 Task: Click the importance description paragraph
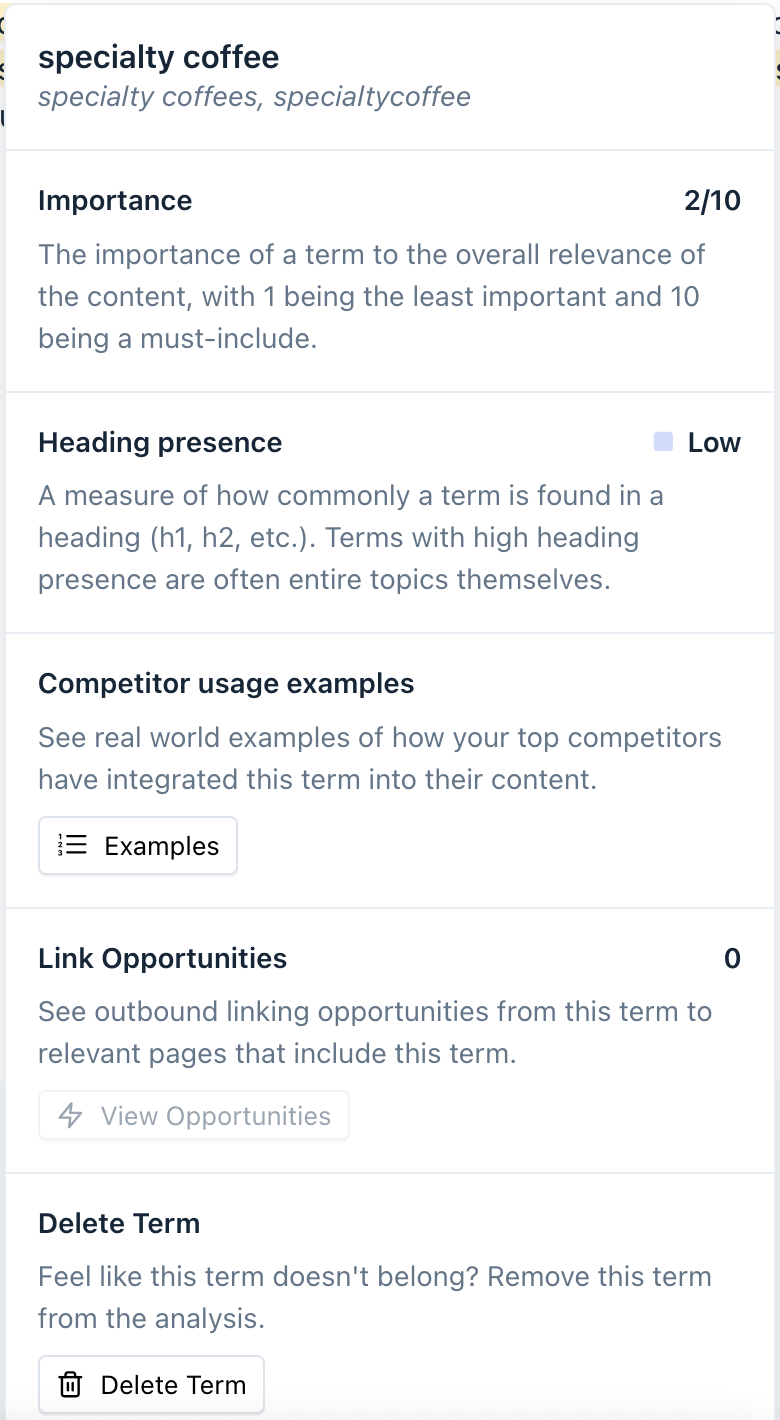[372, 296]
